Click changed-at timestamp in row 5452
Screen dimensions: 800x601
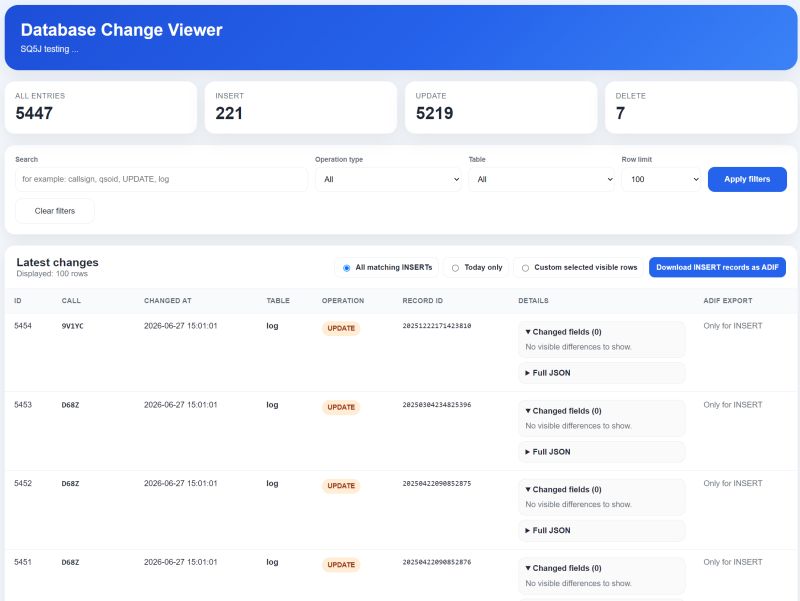[181, 483]
